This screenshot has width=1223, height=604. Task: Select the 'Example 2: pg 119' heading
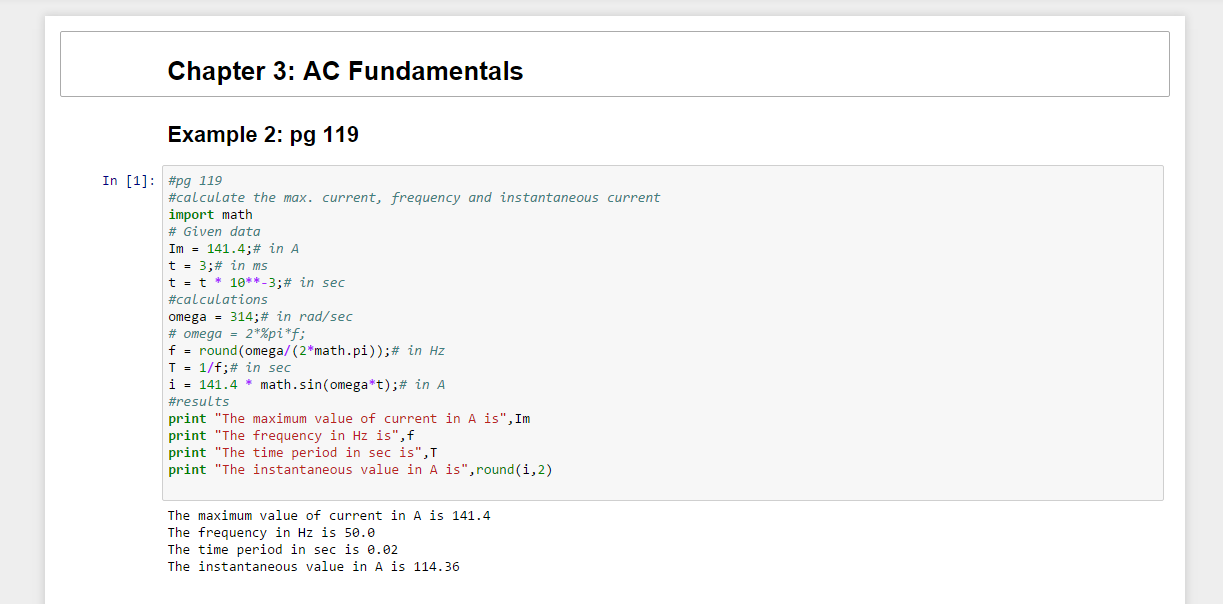point(263,134)
